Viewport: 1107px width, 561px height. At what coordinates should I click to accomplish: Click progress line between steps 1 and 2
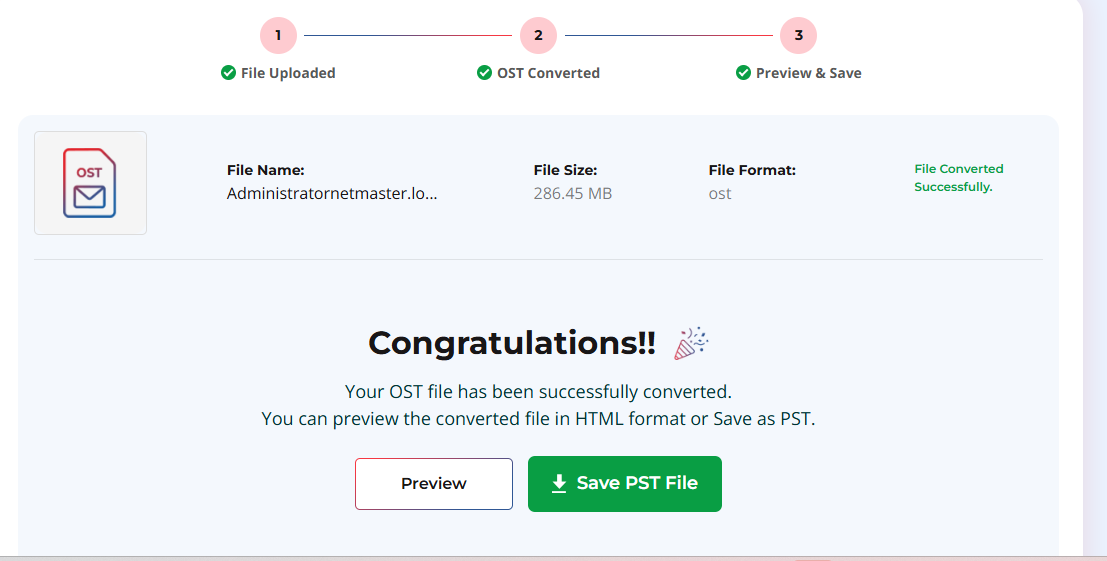pyautogui.click(x=408, y=36)
